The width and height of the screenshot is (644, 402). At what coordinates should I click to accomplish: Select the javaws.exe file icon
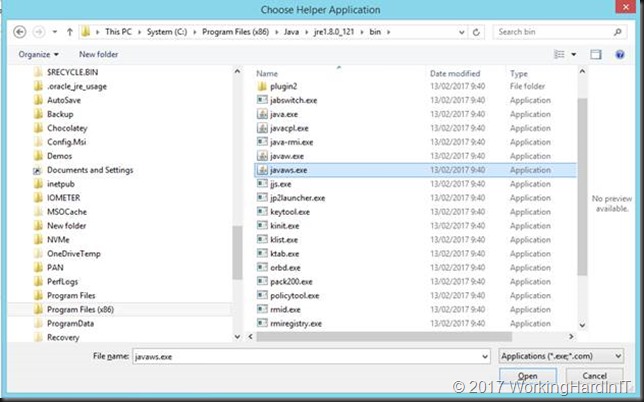(262, 170)
